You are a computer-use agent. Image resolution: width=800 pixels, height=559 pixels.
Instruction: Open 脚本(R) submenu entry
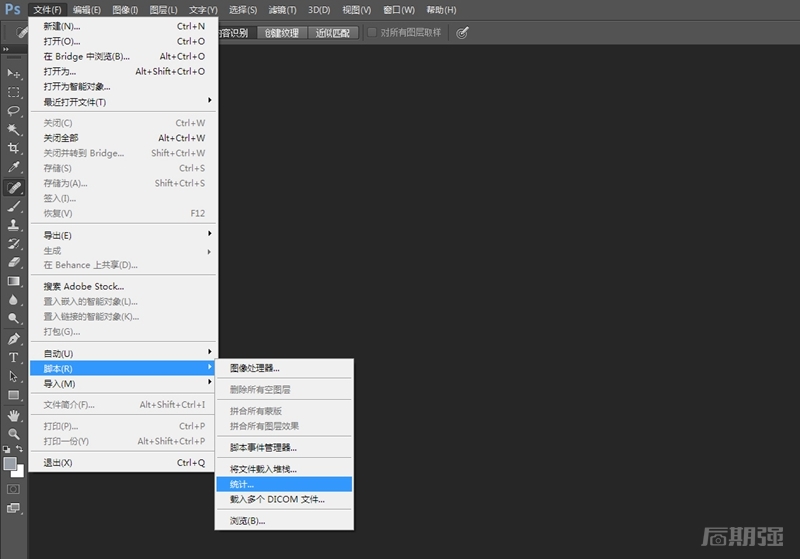click(123, 368)
